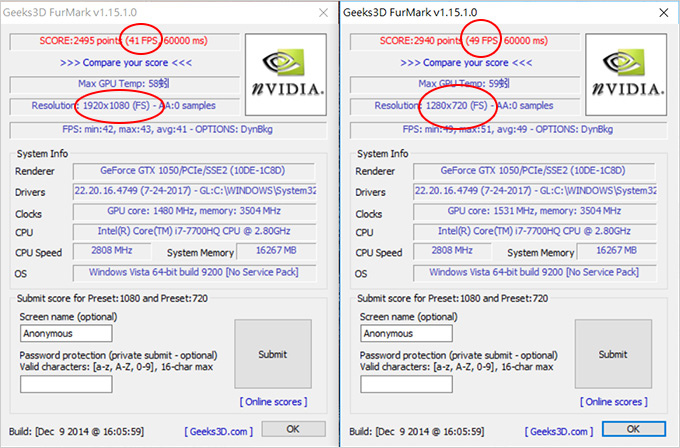
Task: Open Compare your score link in left window
Action: click(126, 63)
